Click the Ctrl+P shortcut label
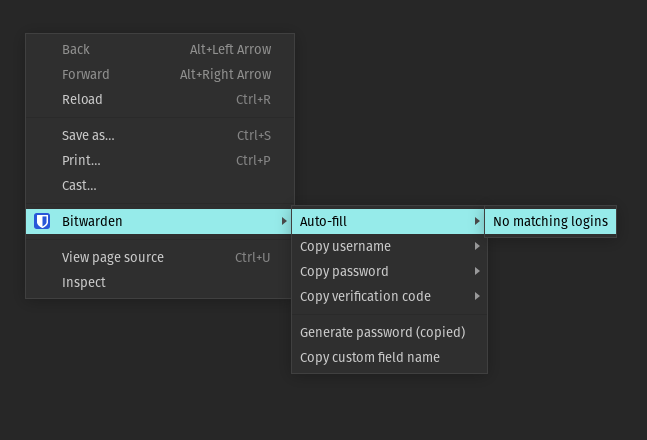Viewport: 647px width, 440px height. [253, 160]
